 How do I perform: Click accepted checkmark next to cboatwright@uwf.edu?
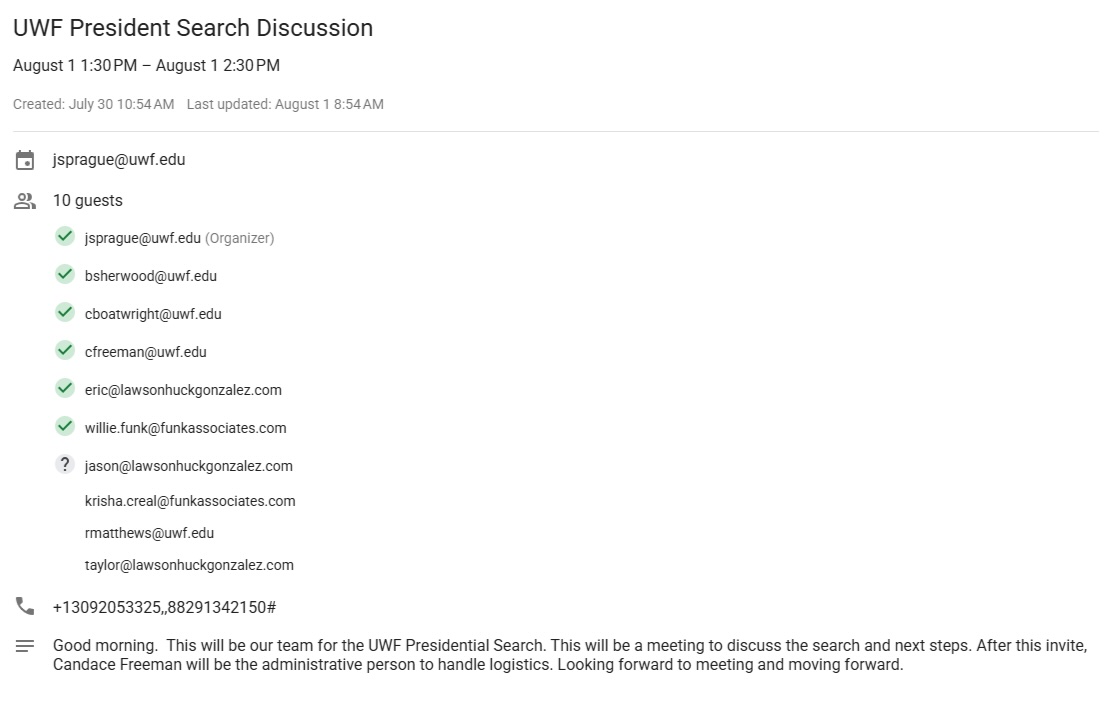(x=65, y=312)
